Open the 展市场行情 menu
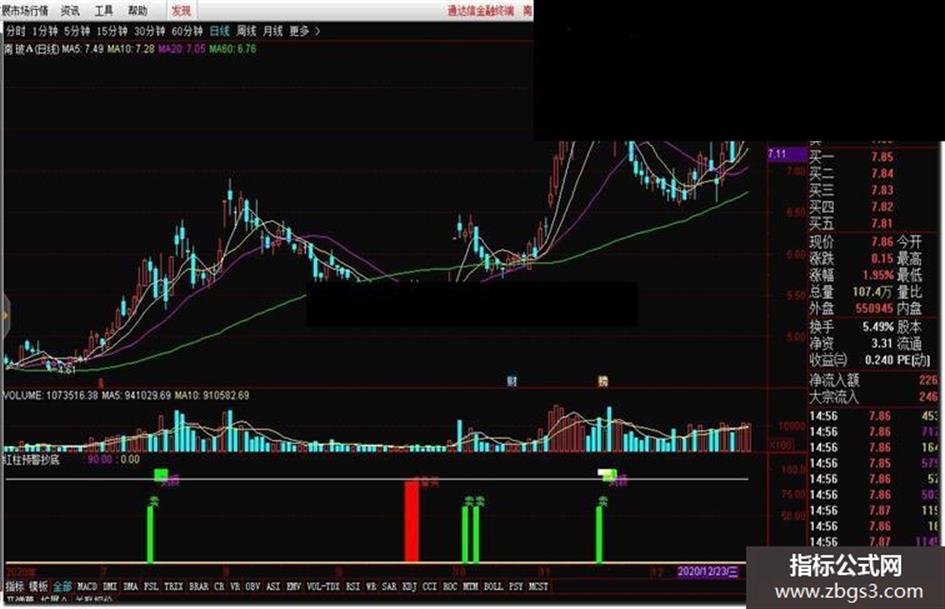 pos(25,11)
